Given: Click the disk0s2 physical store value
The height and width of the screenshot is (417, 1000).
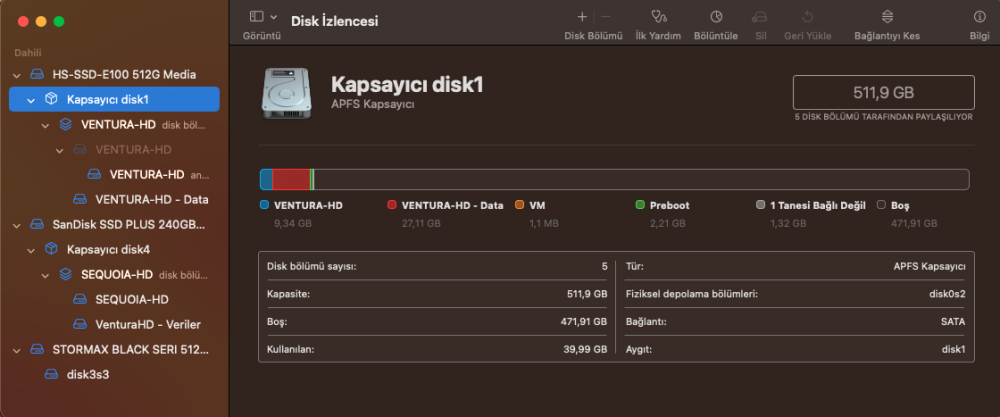Looking at the screenshot, I should [x=947, y=294].
